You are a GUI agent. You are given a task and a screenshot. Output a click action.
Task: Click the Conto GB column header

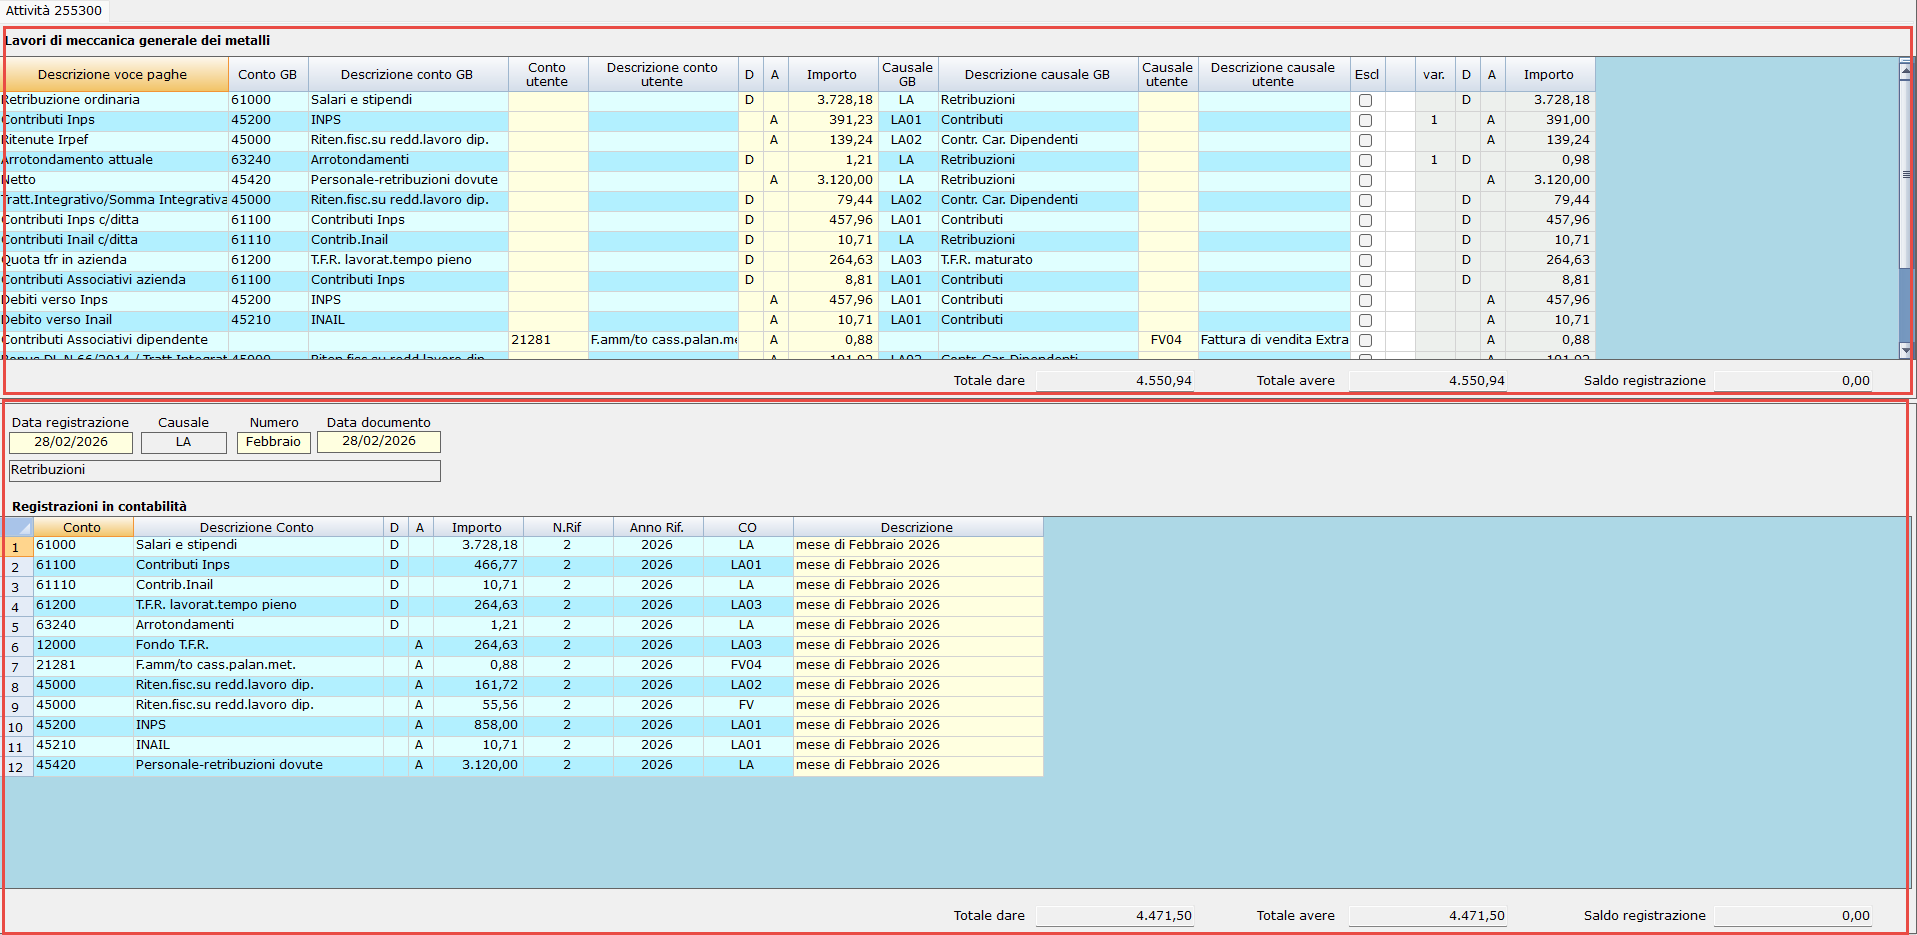268,75
